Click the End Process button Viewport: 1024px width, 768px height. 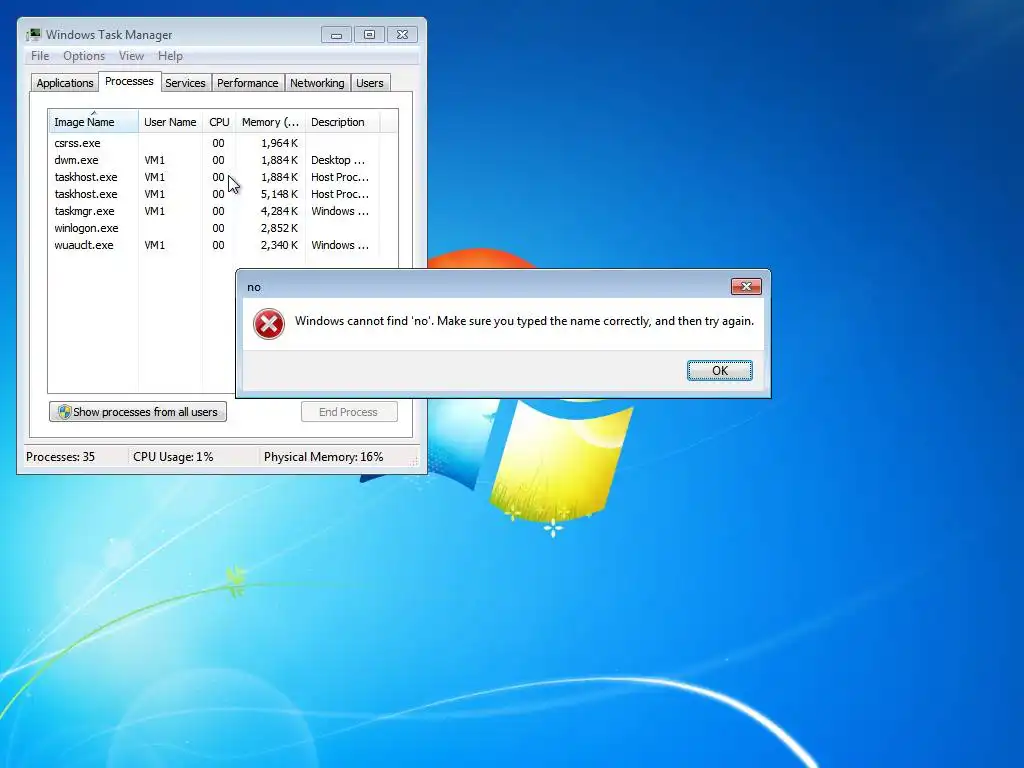pyautogui.click(x=349, y=412)
